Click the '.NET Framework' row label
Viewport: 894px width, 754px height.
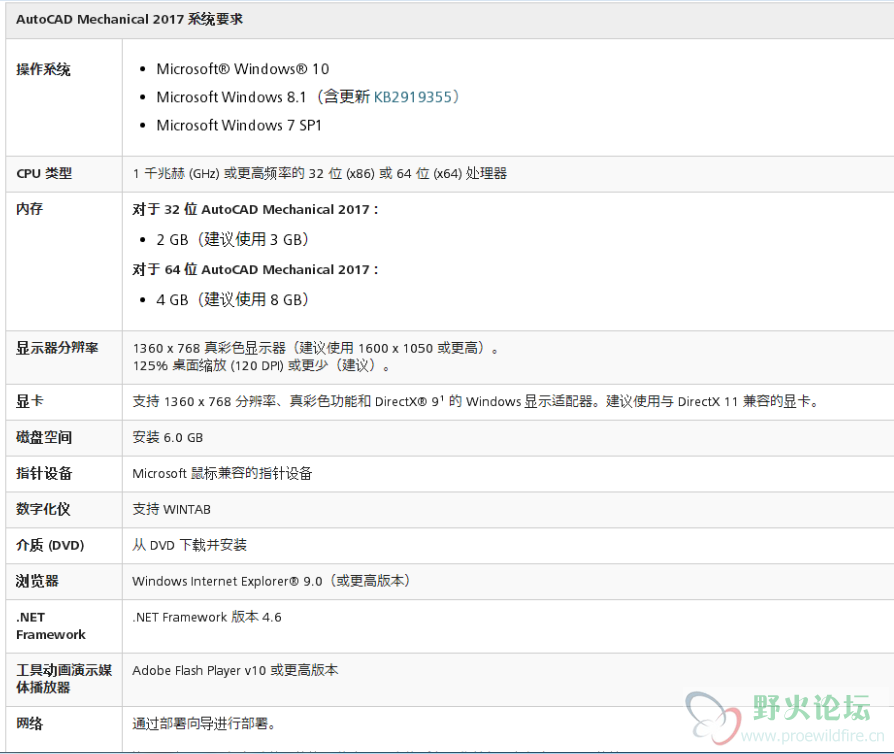(x=51, y=626)
